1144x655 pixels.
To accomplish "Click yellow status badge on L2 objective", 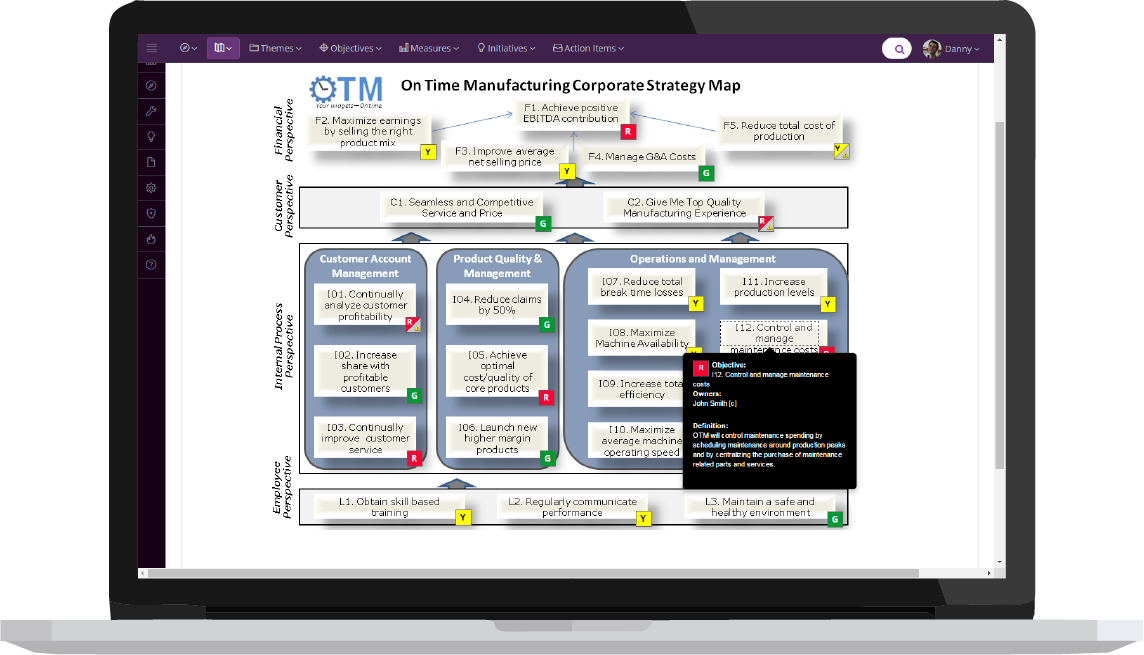I will point(643,518).
